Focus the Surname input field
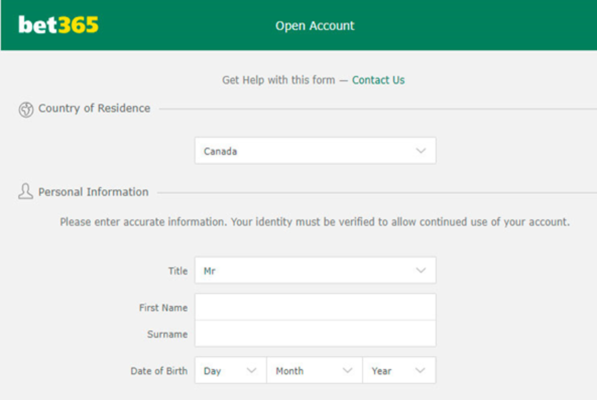The image size is (597, 400). pos(315,333)
